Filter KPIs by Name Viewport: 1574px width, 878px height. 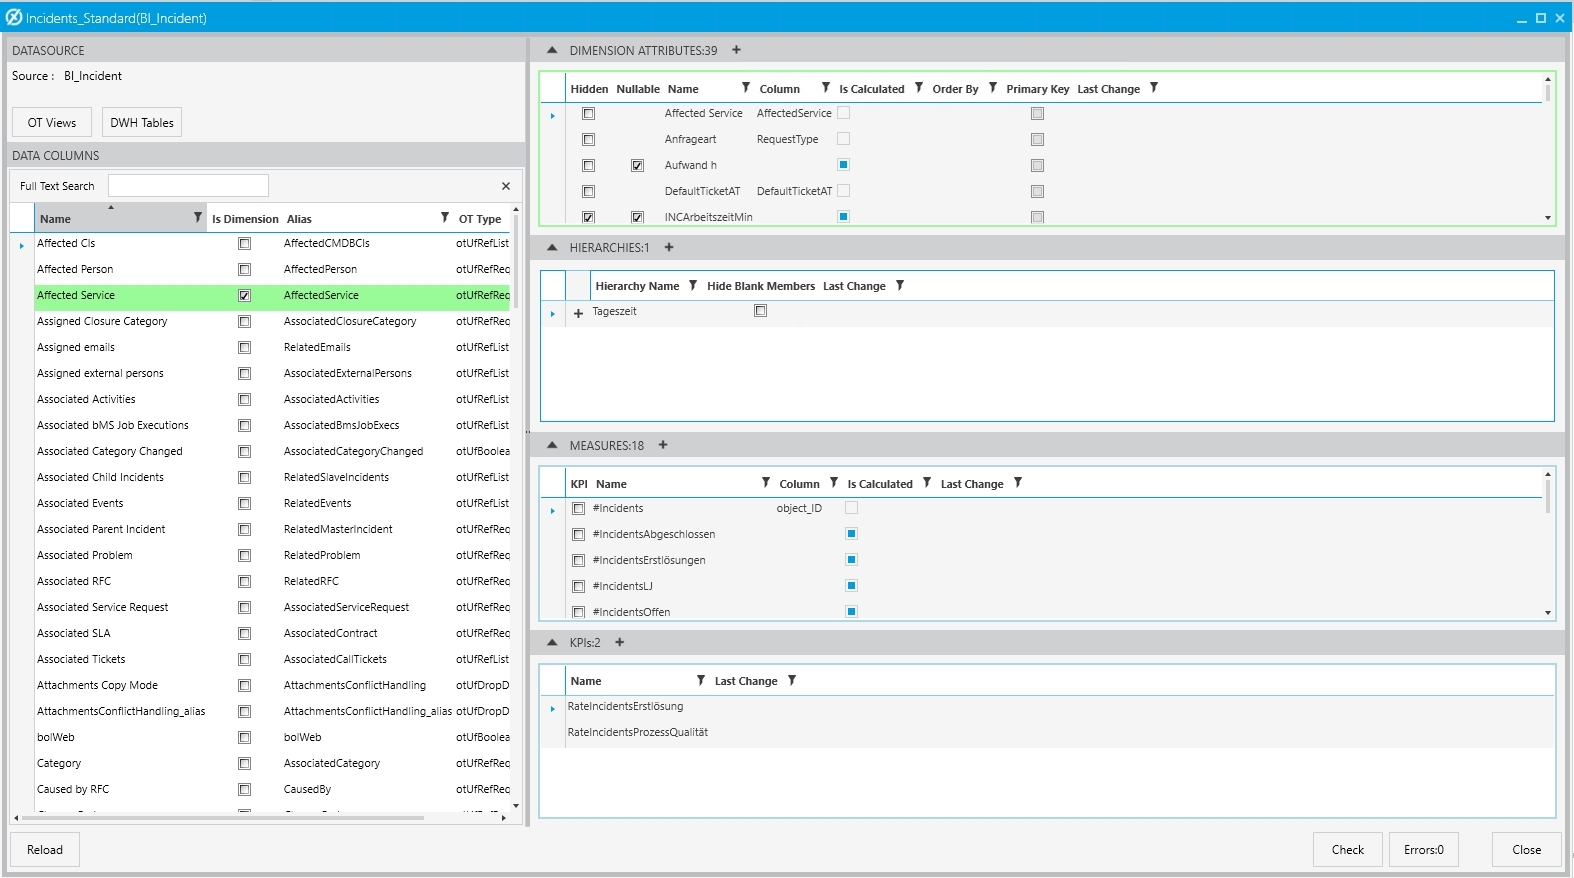pyautogui.click(x=701, y=680)
